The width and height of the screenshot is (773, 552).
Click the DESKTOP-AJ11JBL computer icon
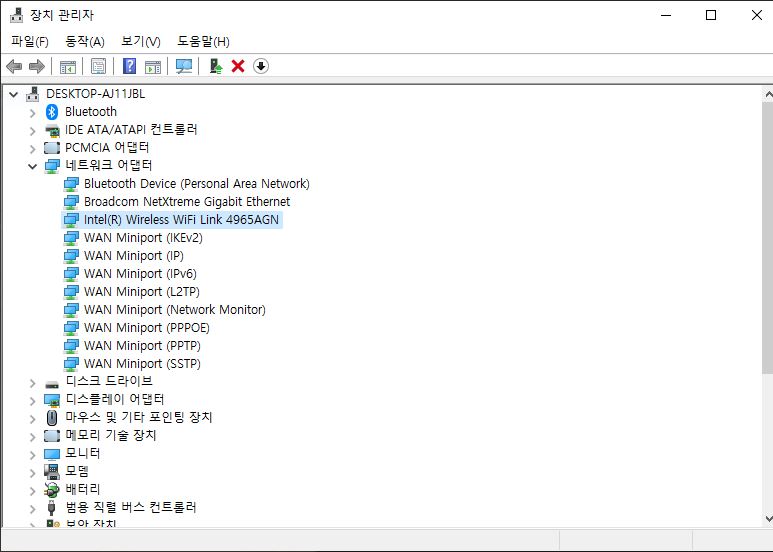33,94
